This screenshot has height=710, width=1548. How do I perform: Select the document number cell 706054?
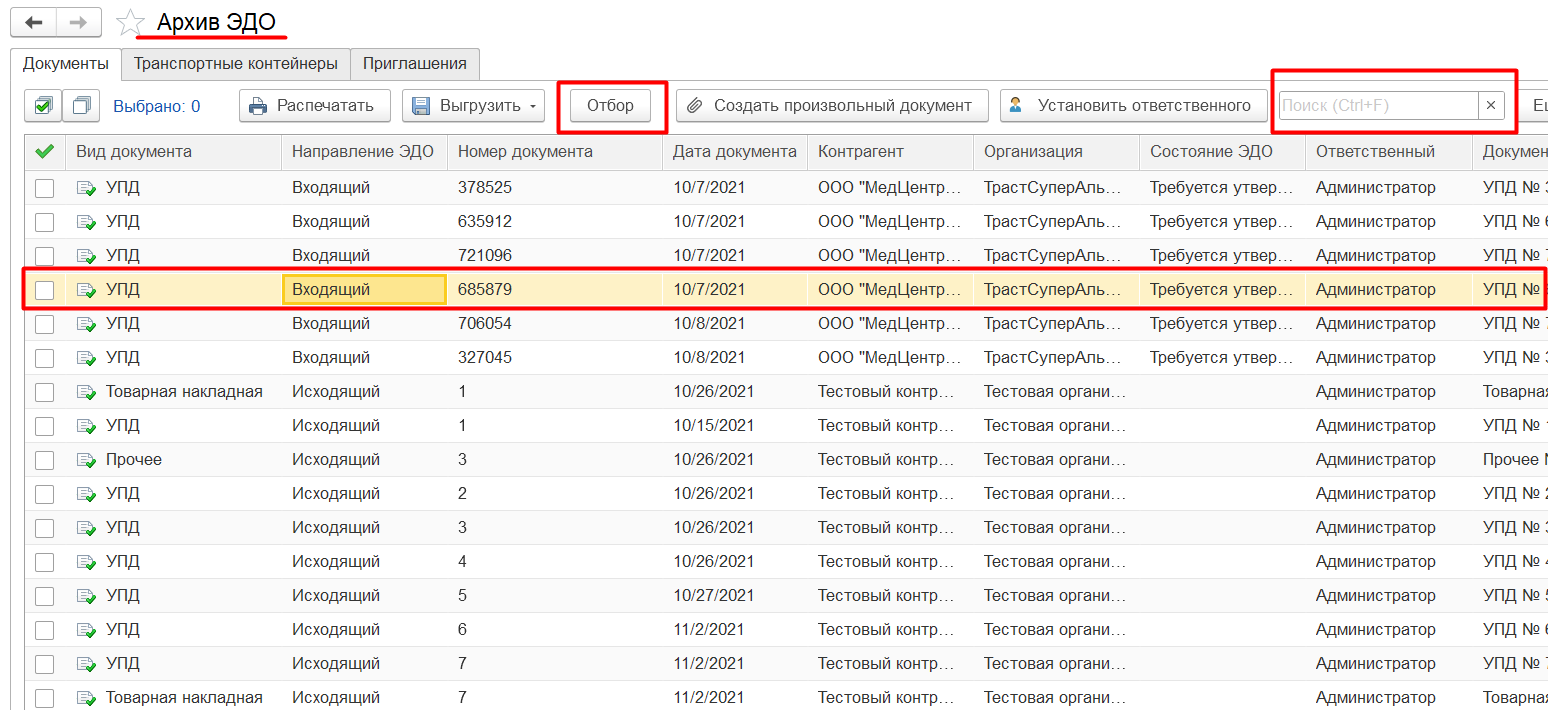click(555, 324)
